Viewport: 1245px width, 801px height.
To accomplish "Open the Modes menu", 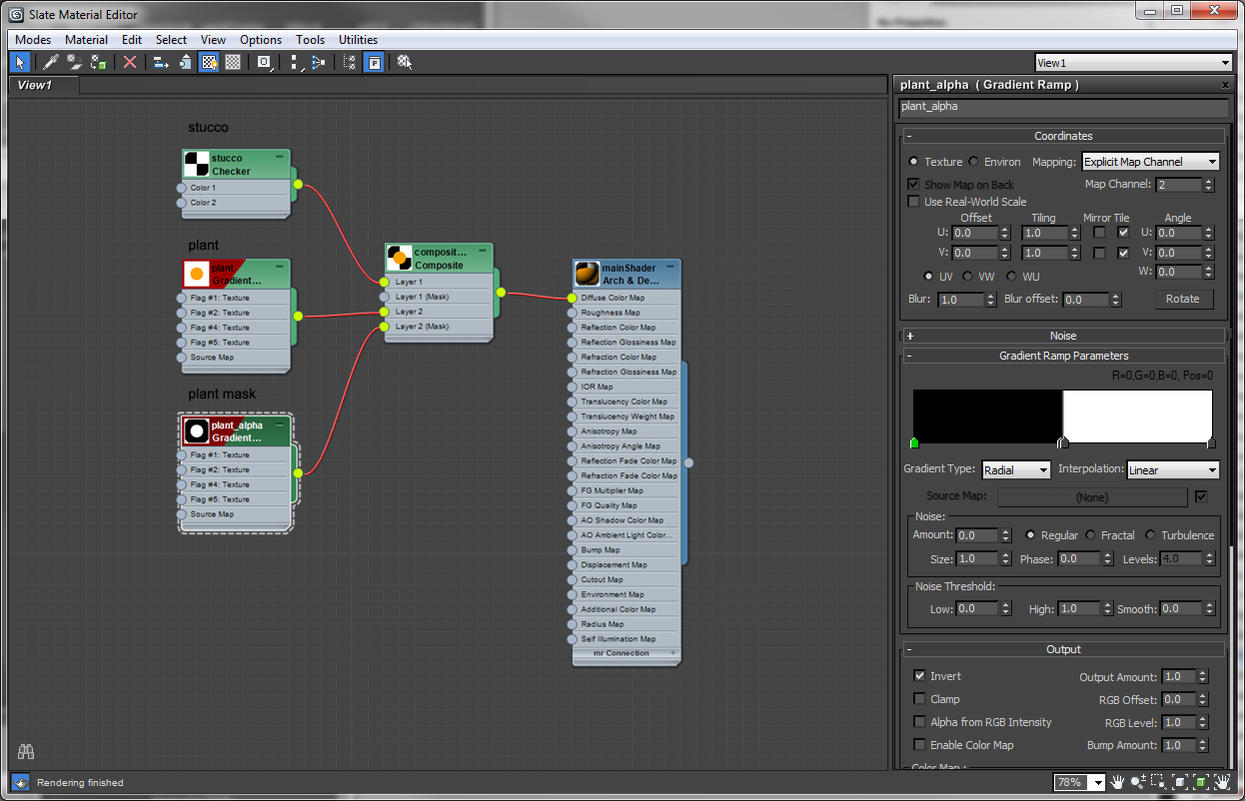I will click(x=33, y=40).
